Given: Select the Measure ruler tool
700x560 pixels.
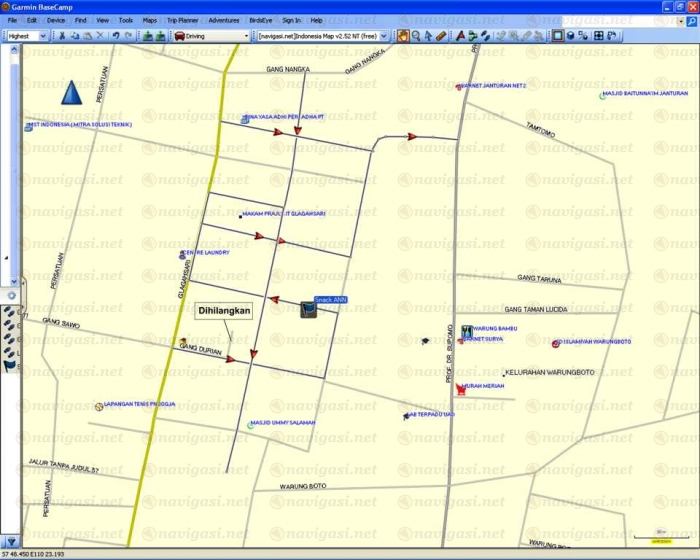Looking at the screenshot, I should coord(441,36).
